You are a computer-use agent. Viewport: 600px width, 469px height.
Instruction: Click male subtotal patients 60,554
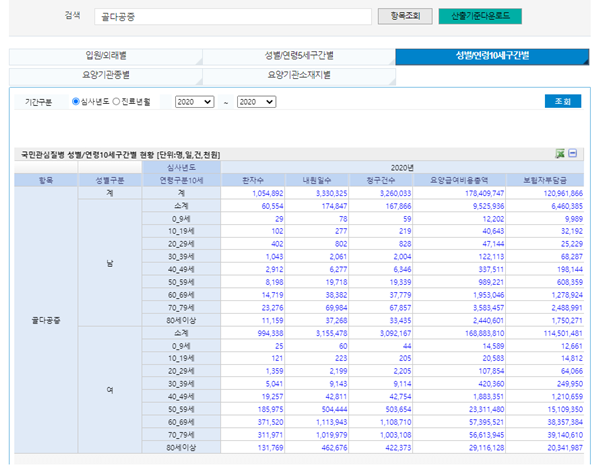[x=272, y=206]
